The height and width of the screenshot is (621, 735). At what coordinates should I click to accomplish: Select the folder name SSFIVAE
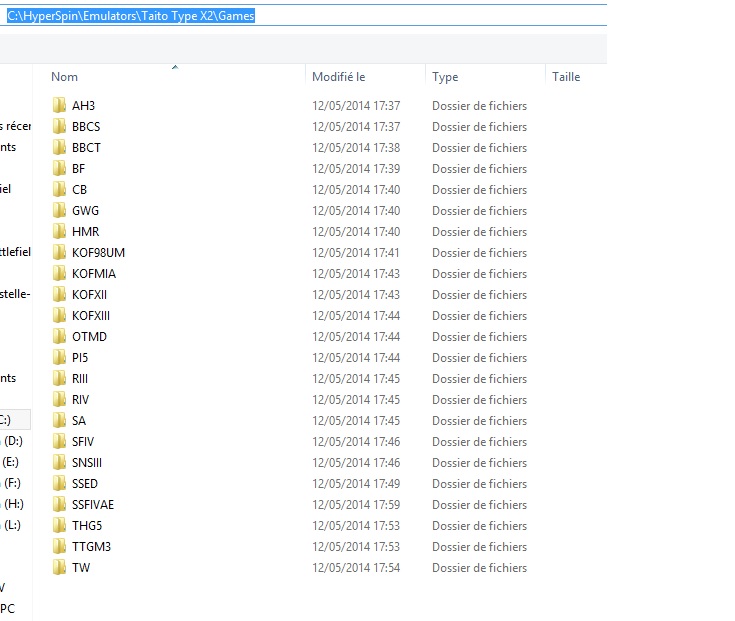pyautogui.click(x=93, y=504)
